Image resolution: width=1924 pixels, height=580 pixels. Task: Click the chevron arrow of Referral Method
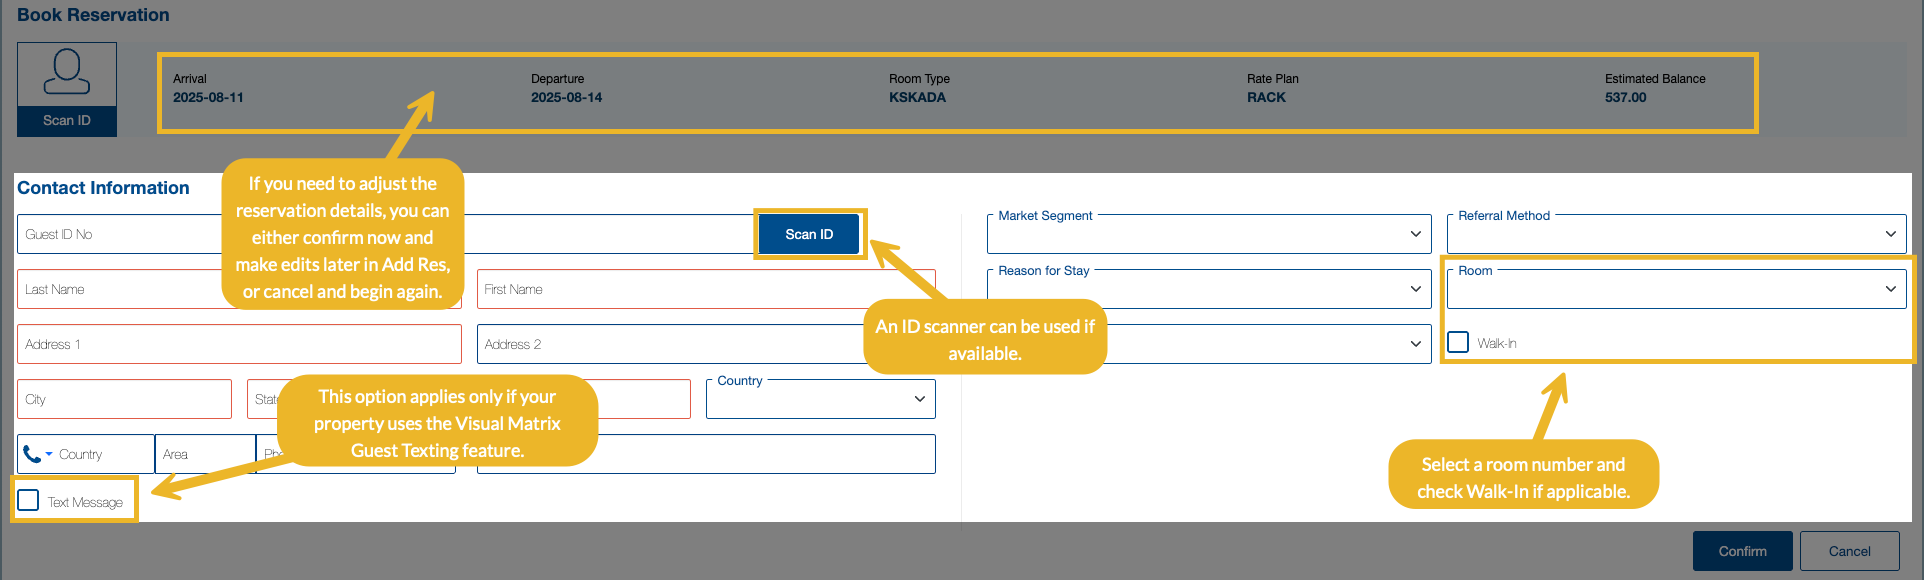click(x=1890, y=234)
